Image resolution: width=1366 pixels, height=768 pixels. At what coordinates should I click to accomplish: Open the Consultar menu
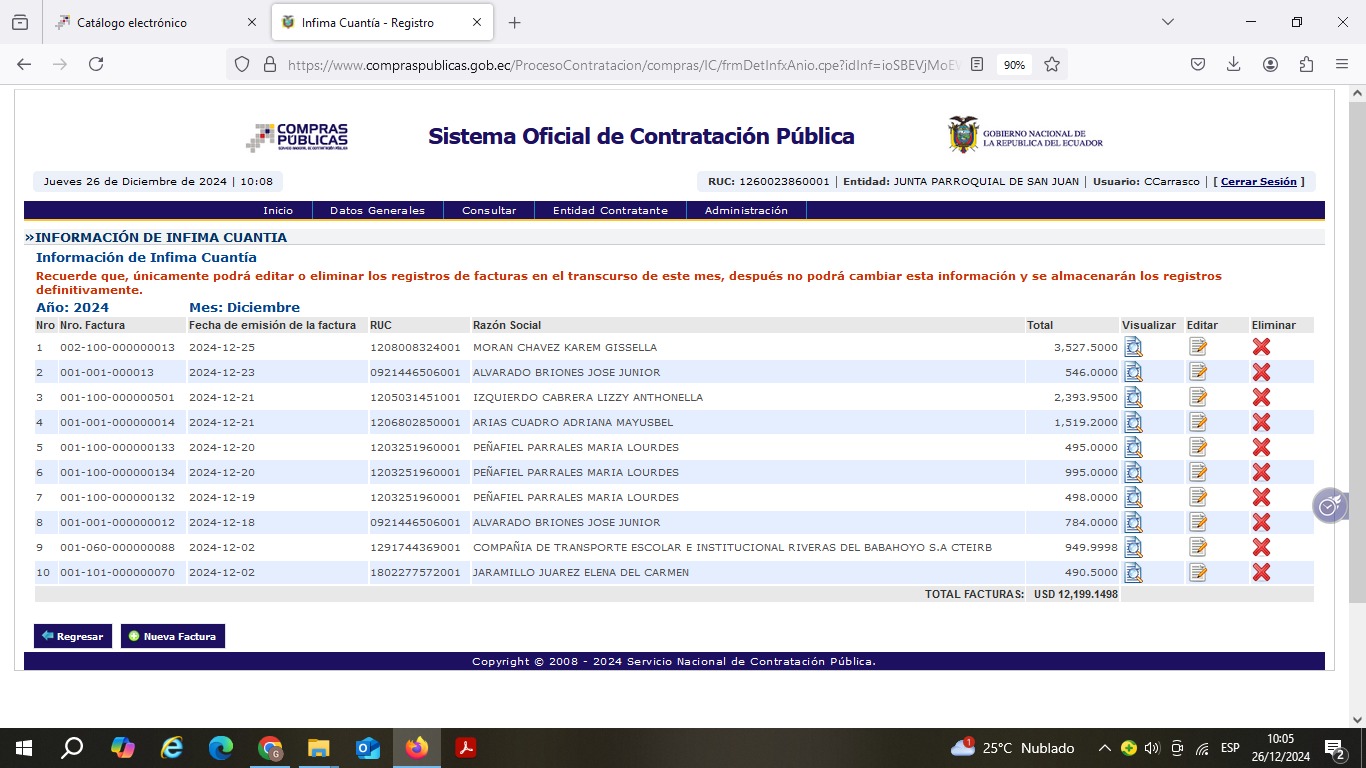(x=489, y=211)
